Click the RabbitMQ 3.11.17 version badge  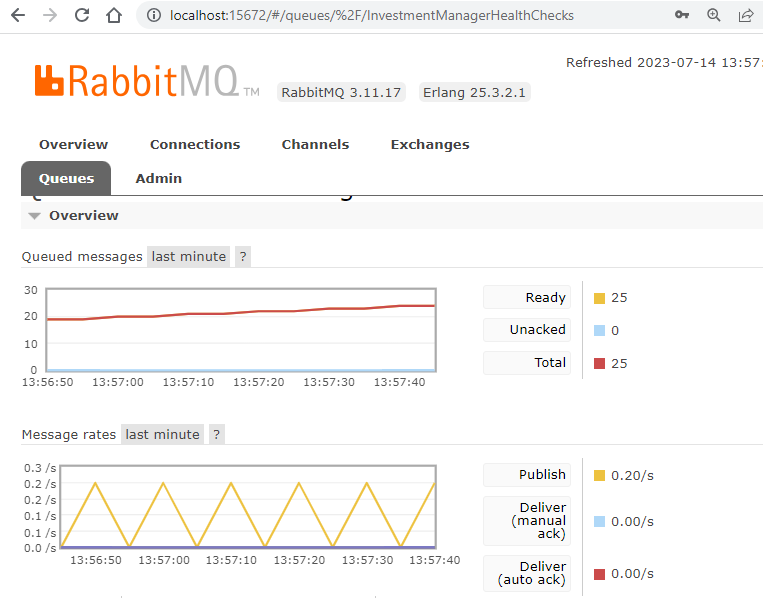click(341, 92)
